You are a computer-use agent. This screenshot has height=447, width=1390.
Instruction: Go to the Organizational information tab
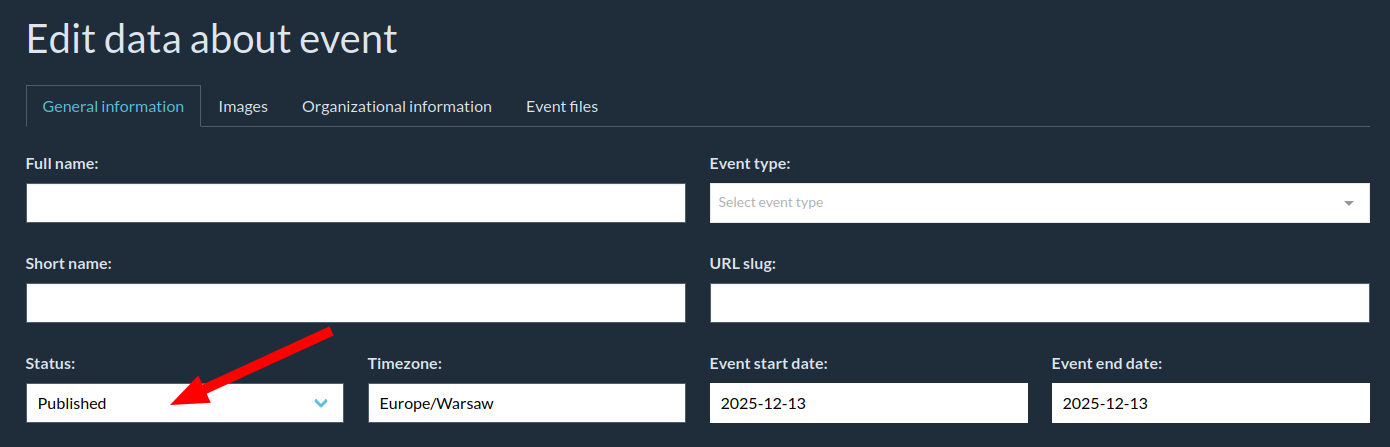click(x=397, y=106)
